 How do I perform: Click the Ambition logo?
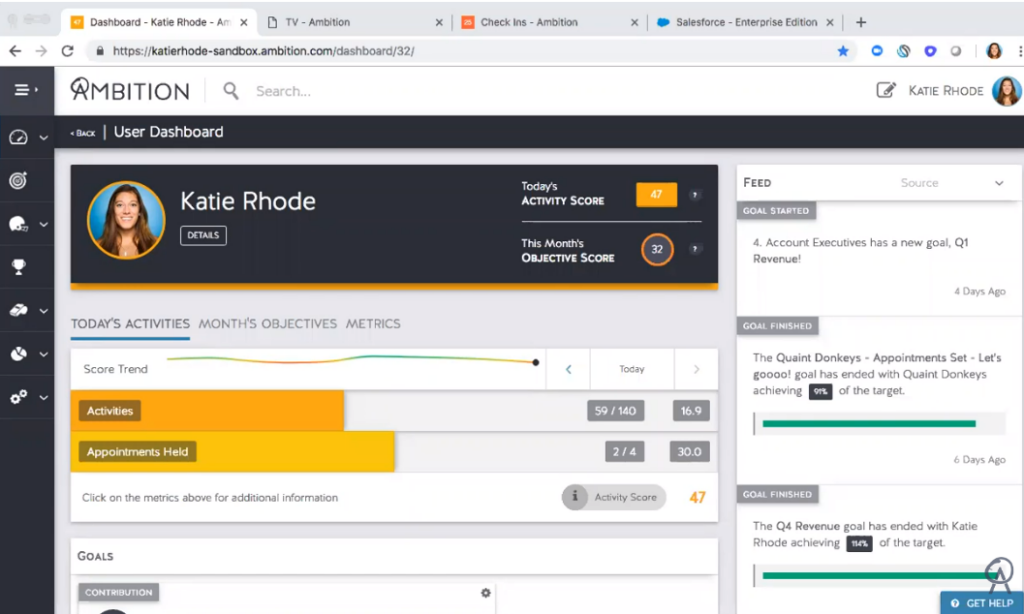click(x=130, y=89)
